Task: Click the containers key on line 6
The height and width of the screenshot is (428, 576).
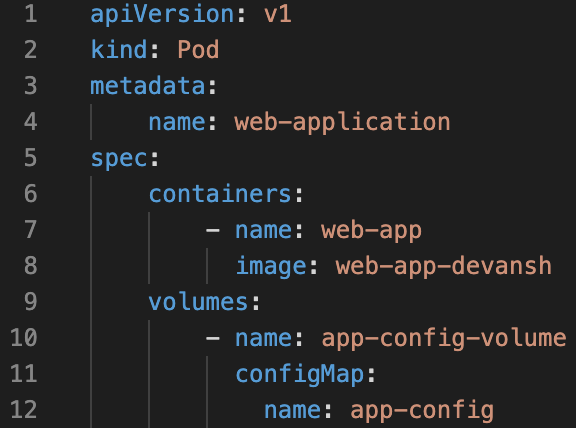Action: point(220,194)
